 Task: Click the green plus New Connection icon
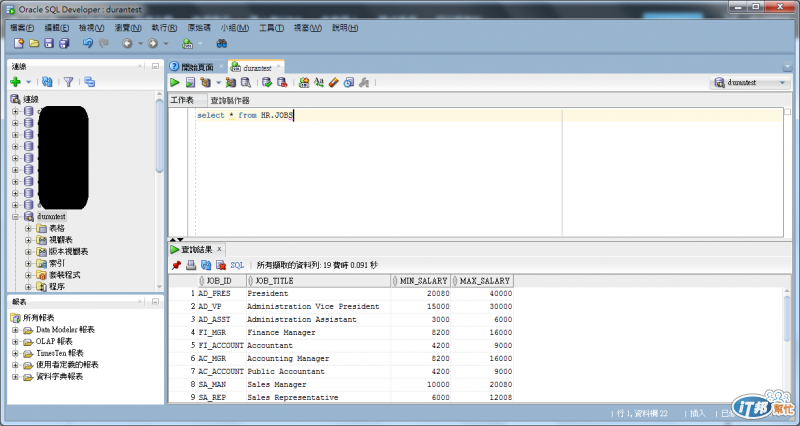coord(15,82)
